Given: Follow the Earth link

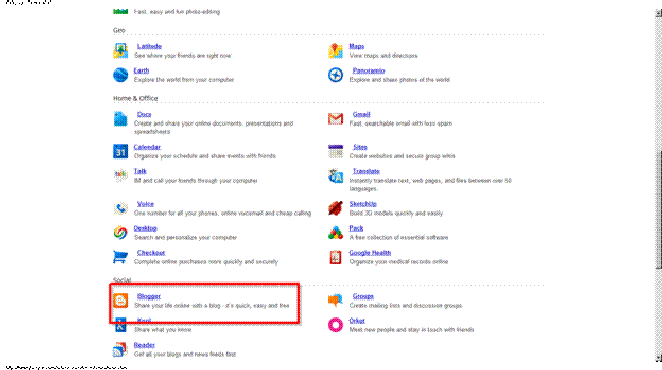Looking at the screenshot, I should point(141,71).
